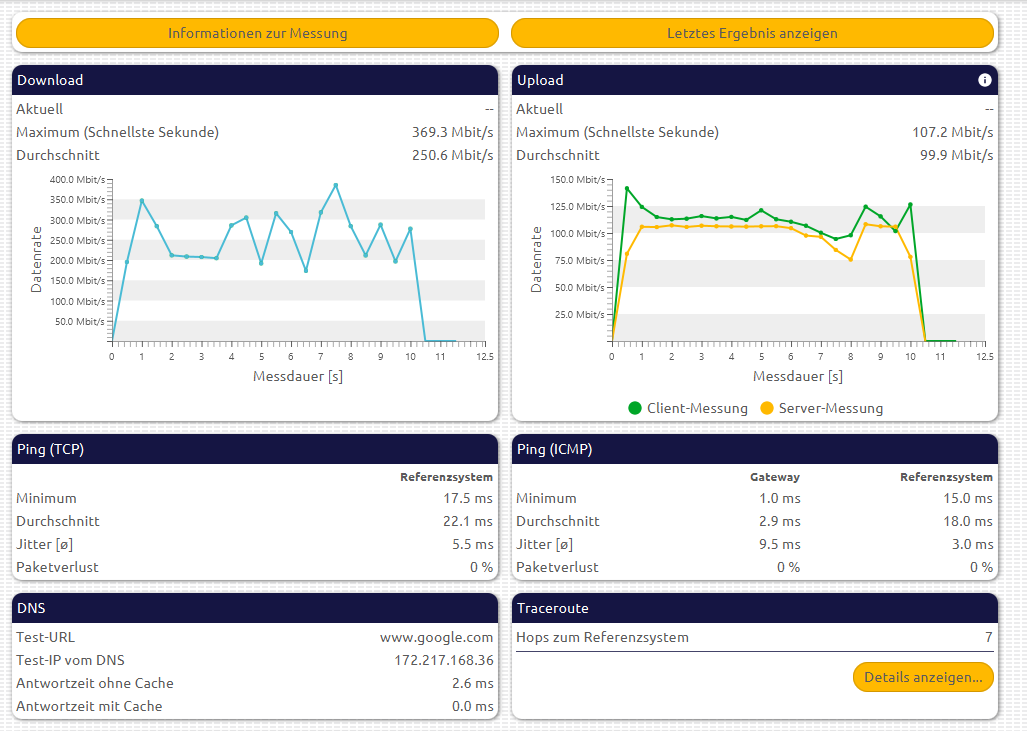
Task: Click the info icon in Upload header
Action: (x=984, y=80)
